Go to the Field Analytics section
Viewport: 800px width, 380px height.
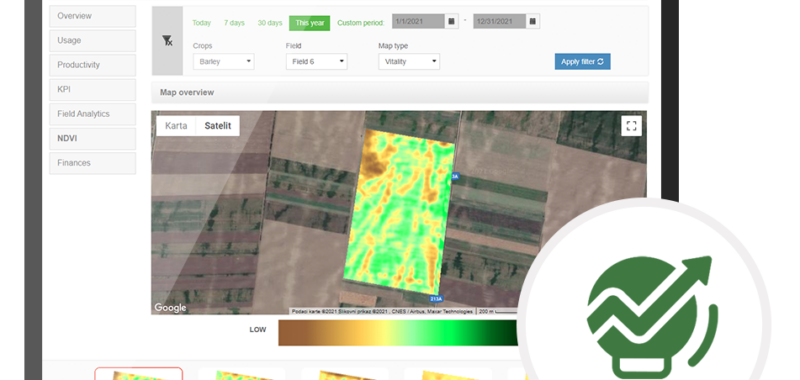(92, 114)
